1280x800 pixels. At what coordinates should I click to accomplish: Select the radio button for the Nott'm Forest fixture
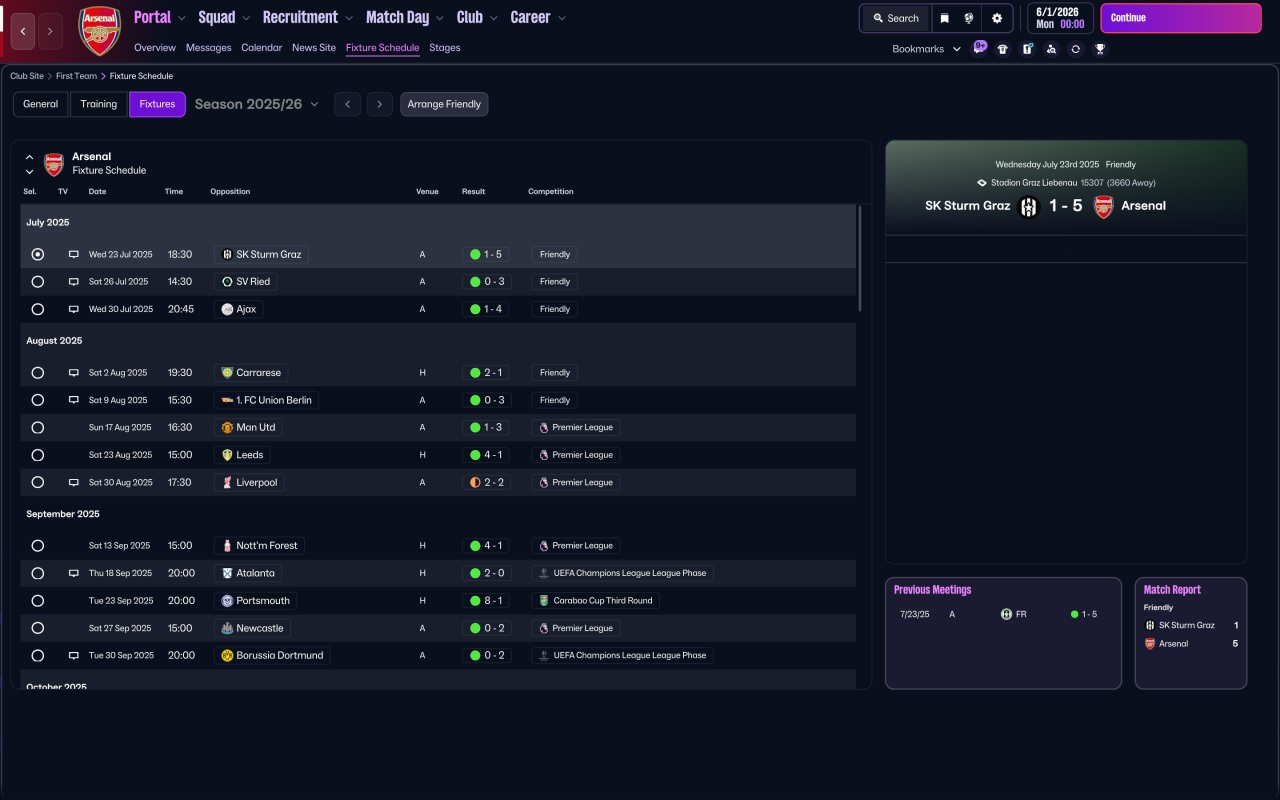coord(38,546)
